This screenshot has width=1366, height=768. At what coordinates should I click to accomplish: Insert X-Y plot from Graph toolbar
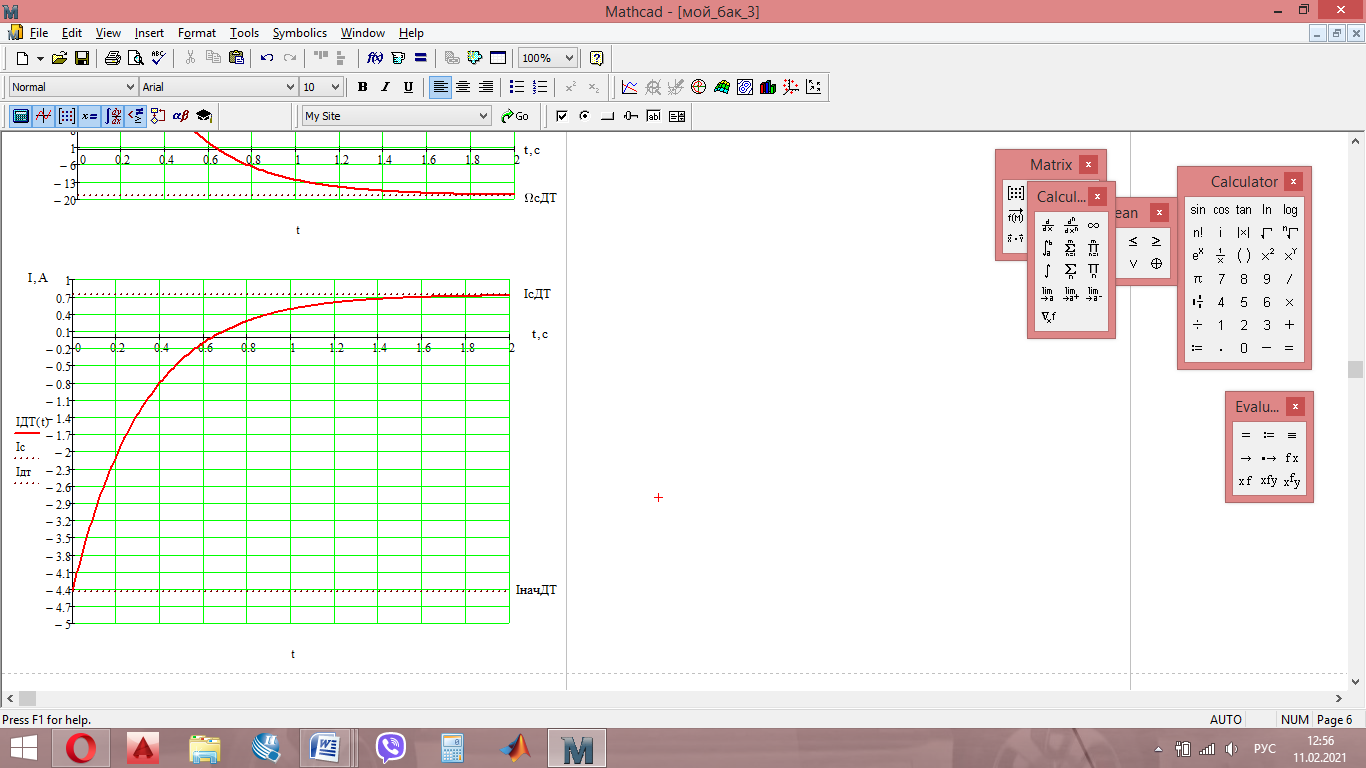(629, 87)
